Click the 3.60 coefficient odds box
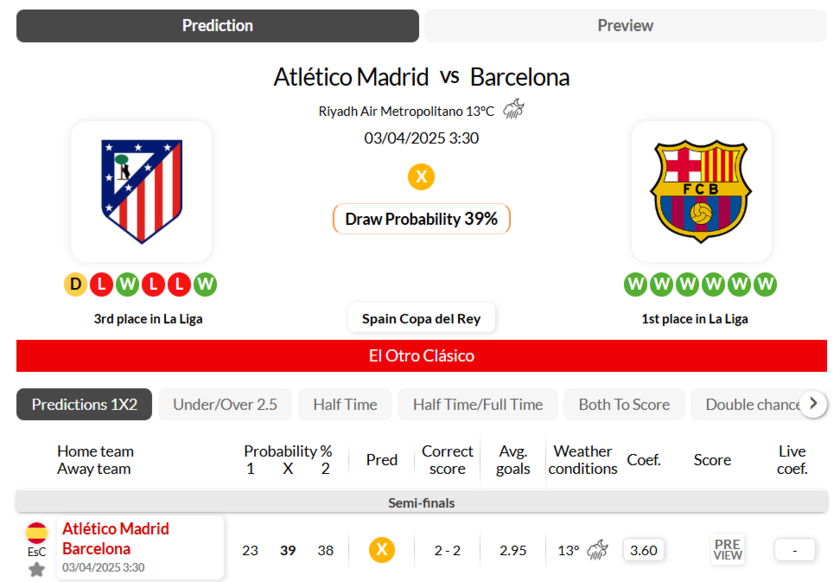840x582 pixels. [x=644, y=549]
